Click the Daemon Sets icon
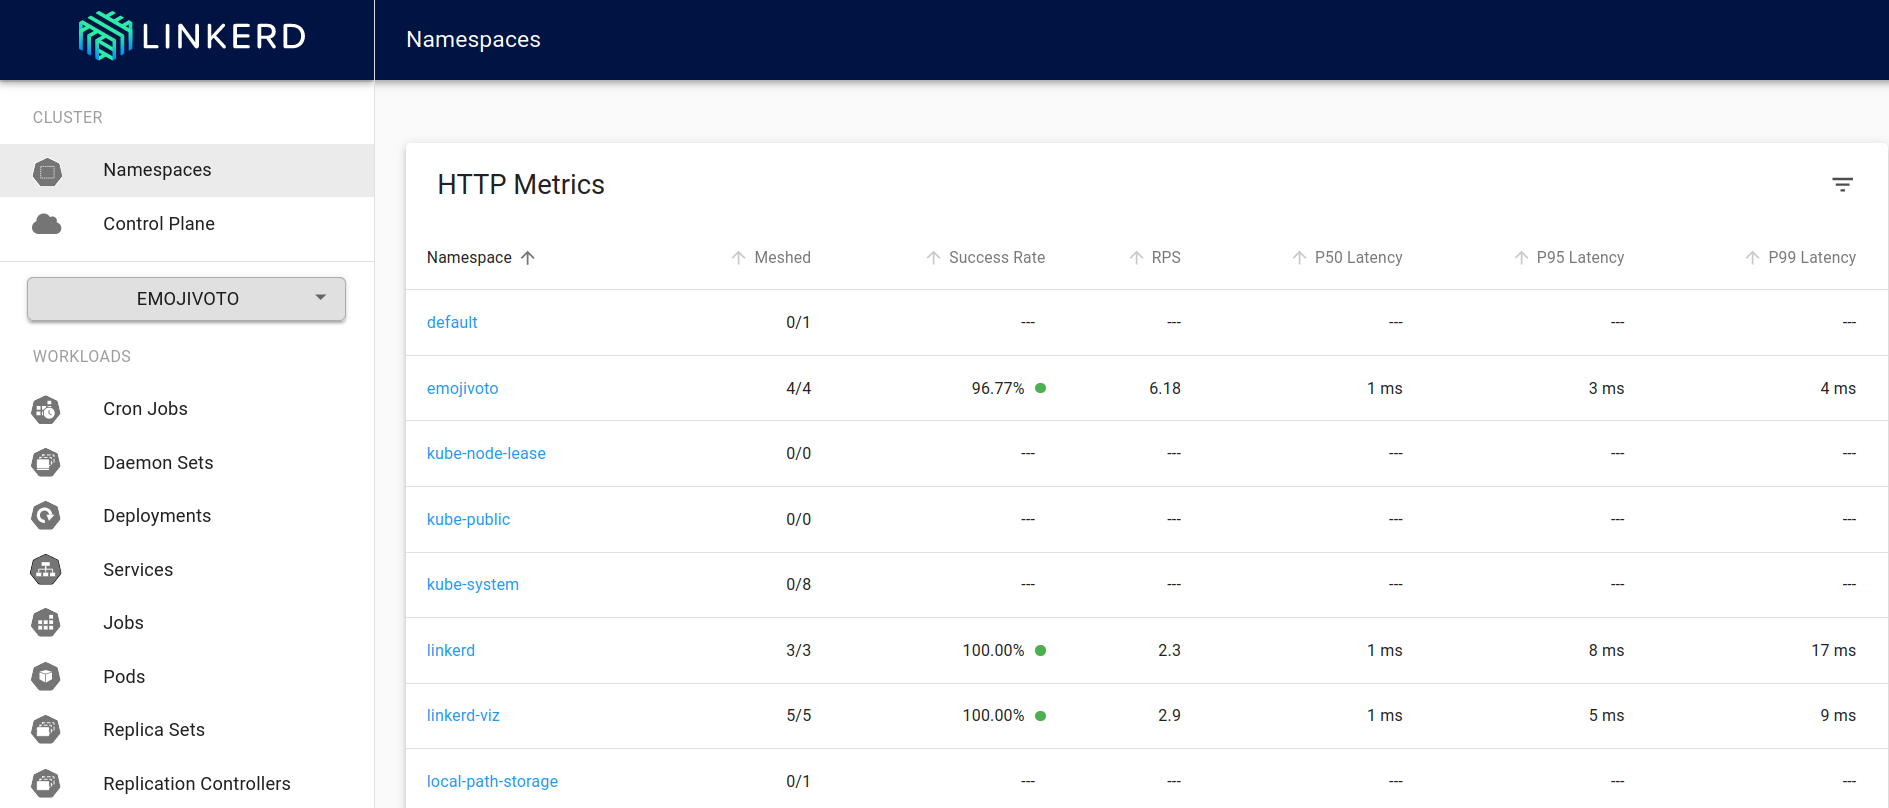Viewport: 1889px width, 808px height. click(46, 463)
